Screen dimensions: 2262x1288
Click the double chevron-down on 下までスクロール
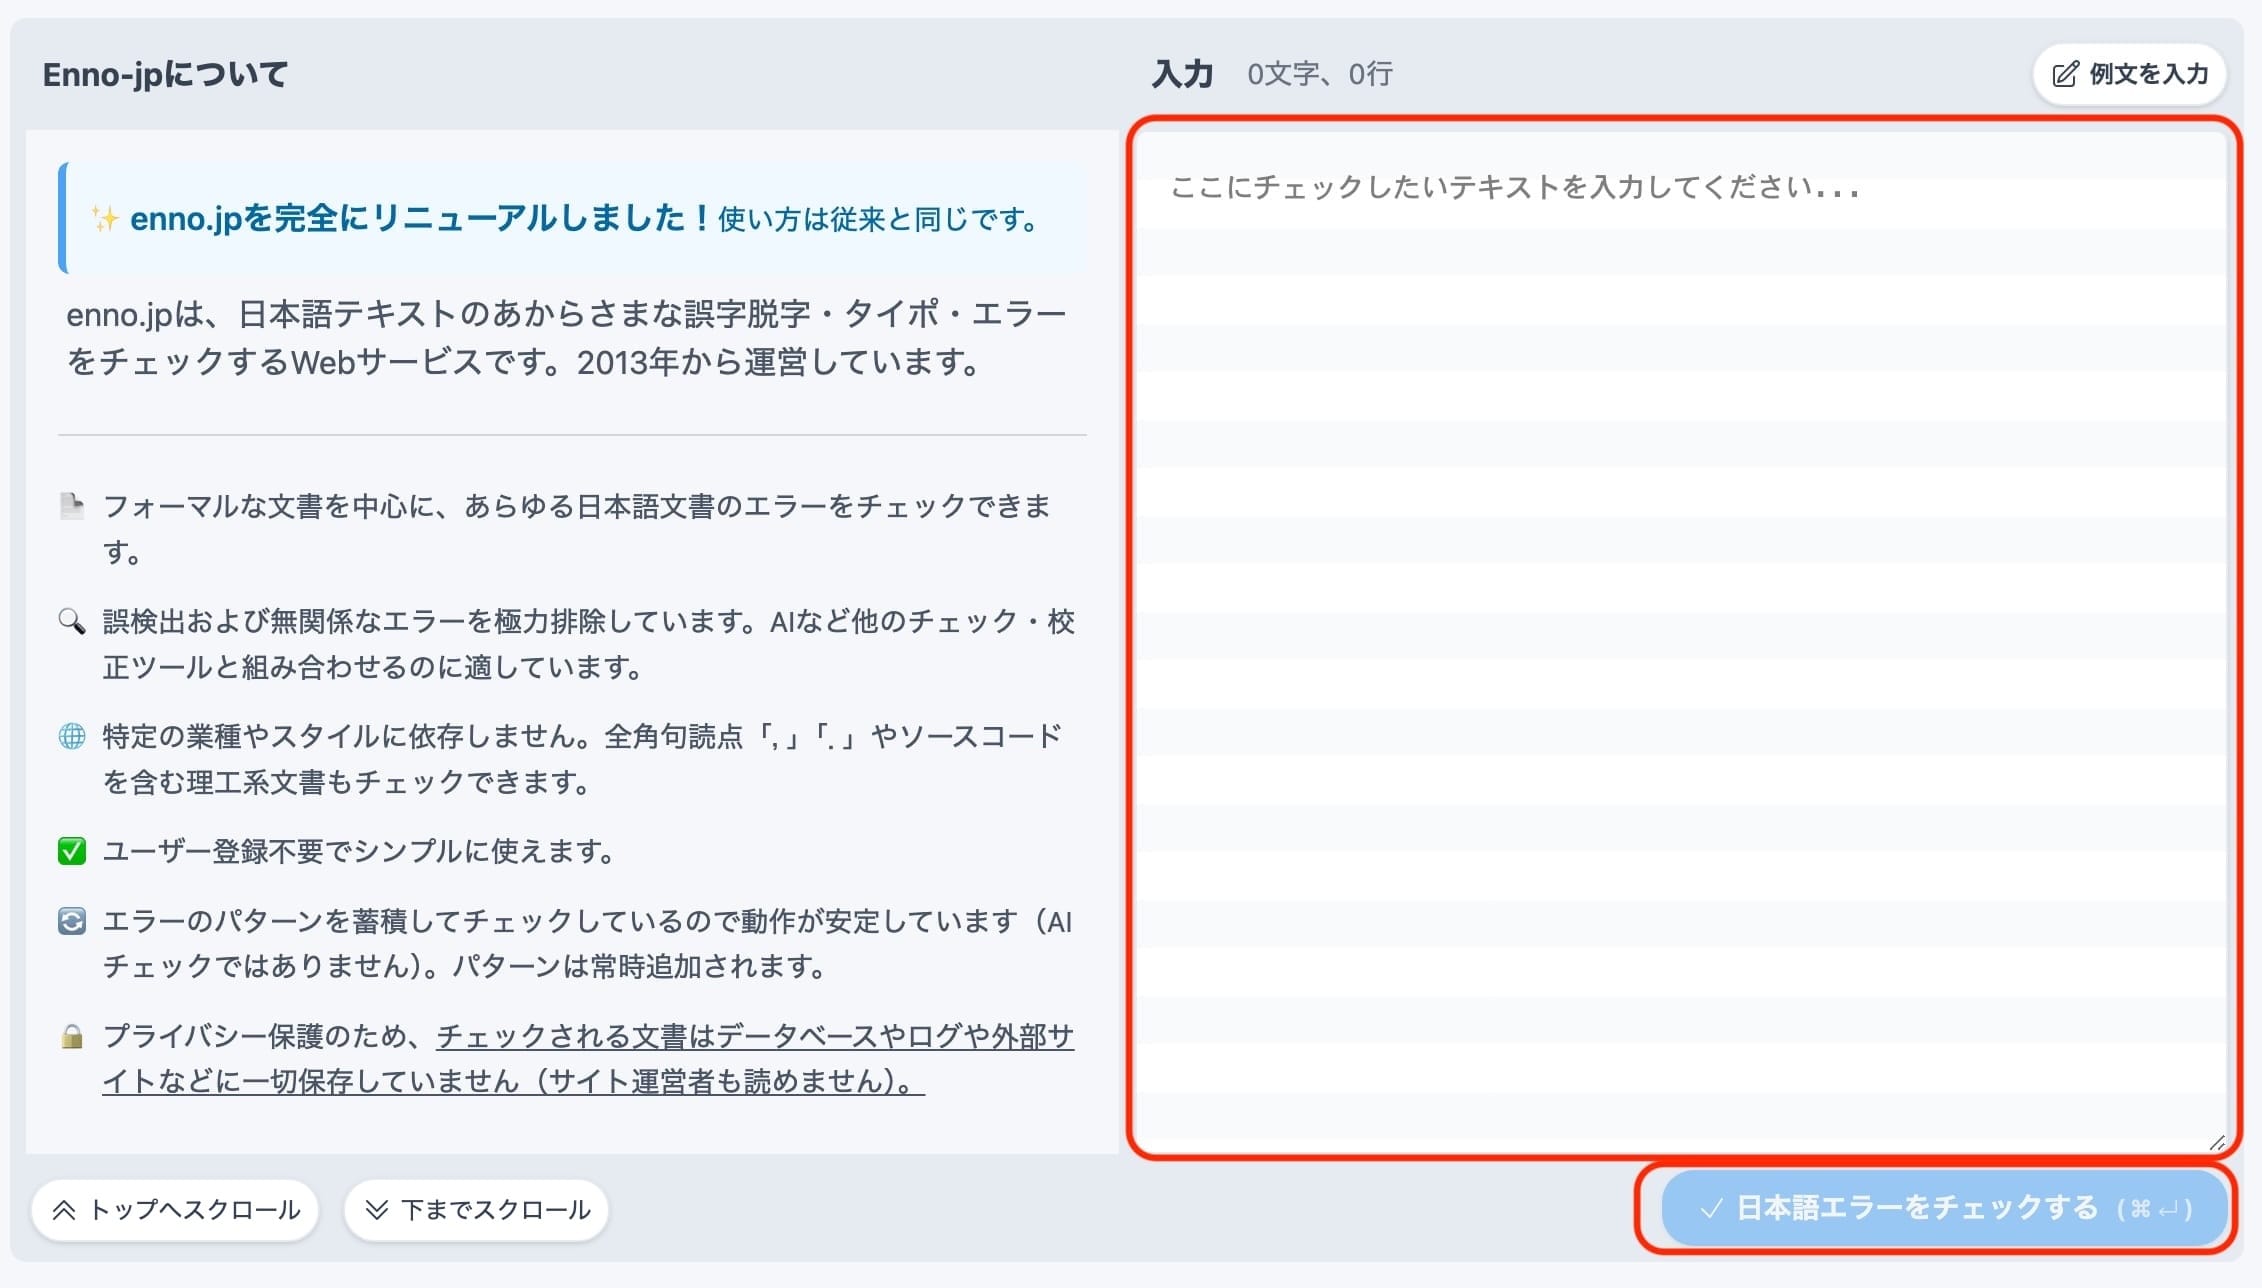(376, 1208)
